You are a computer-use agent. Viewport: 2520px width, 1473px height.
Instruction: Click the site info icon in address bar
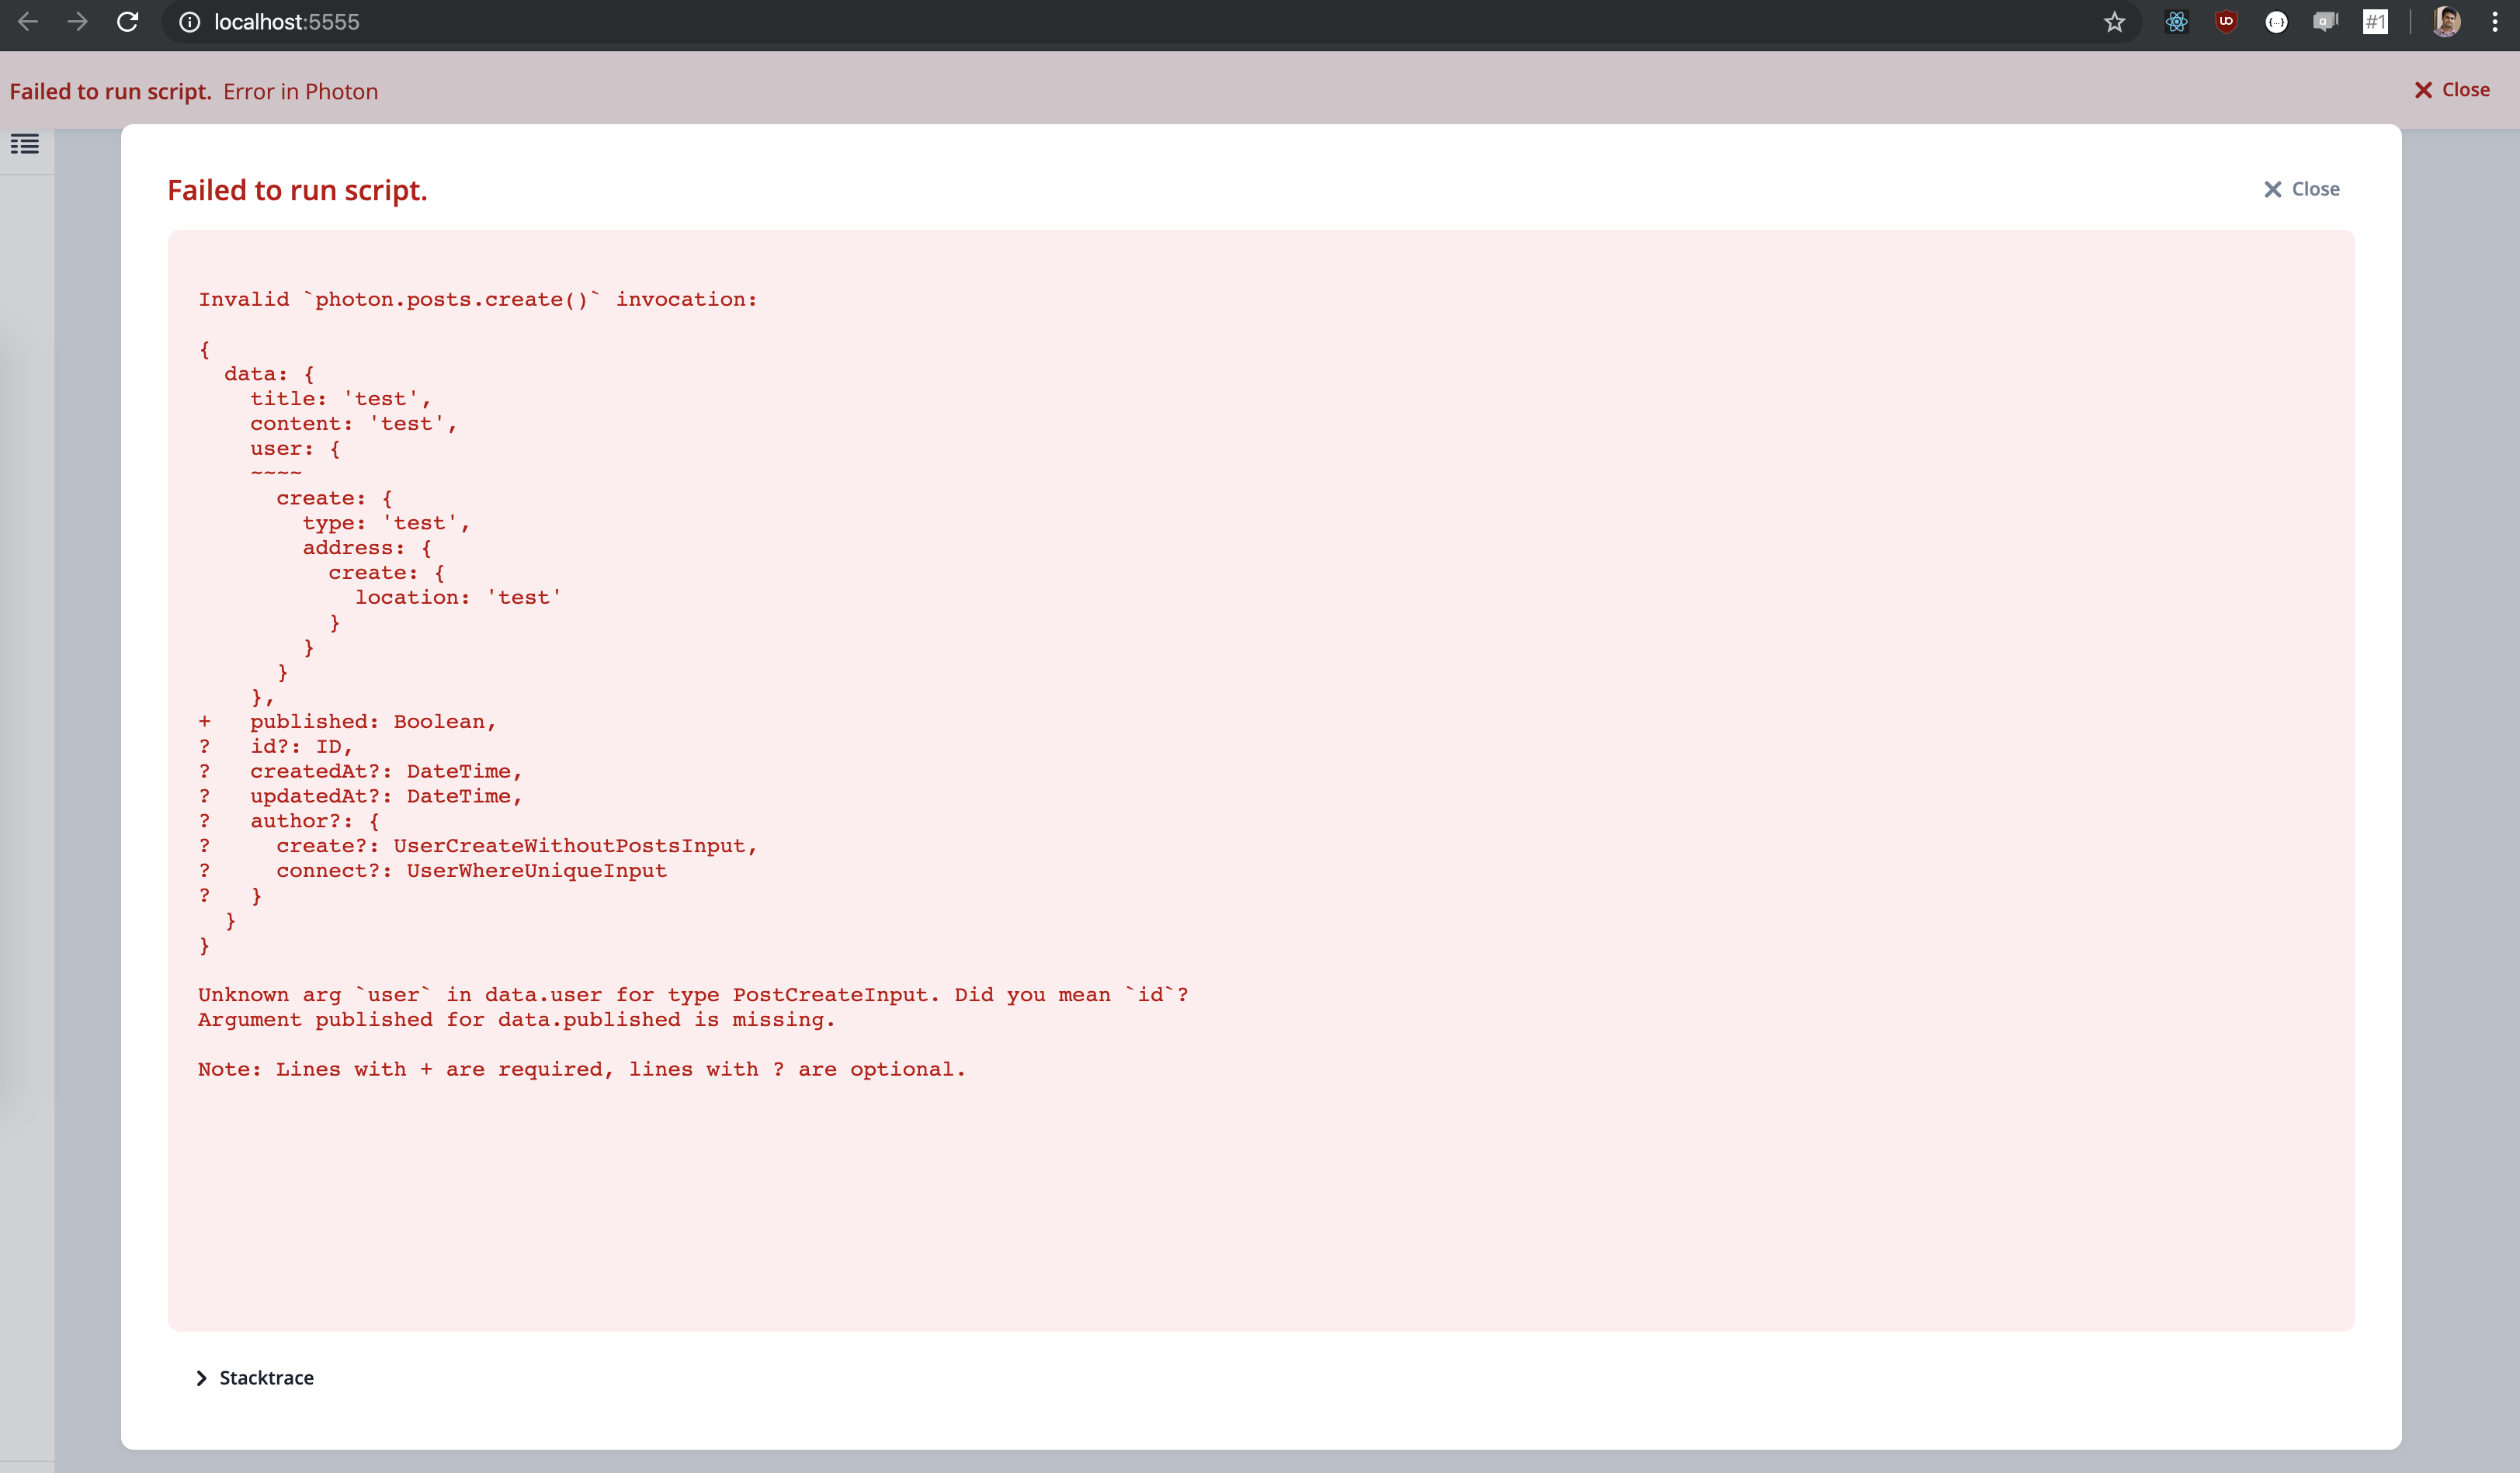189,21
